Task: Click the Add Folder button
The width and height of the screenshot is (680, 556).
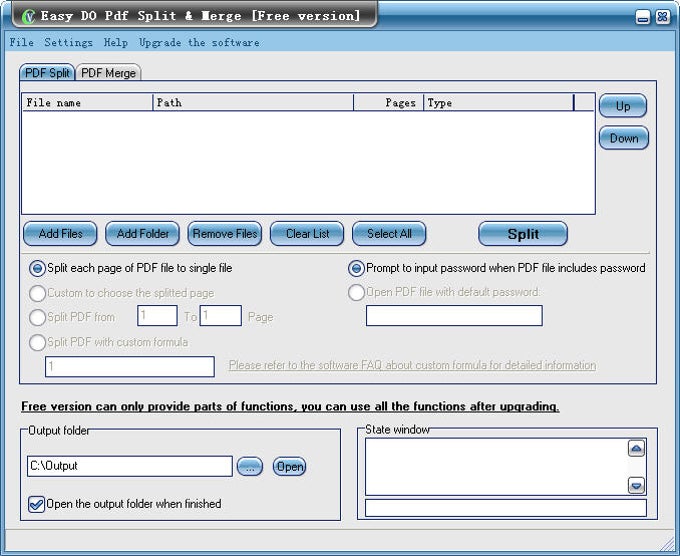Action: (x=143, y=234)
